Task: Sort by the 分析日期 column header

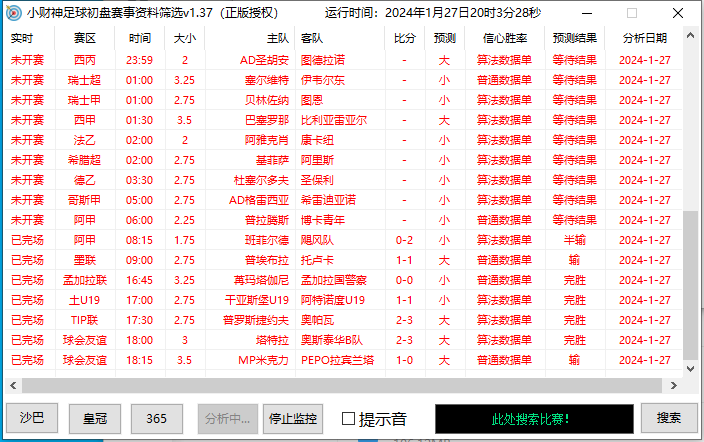Action: (x=645, y=39)
